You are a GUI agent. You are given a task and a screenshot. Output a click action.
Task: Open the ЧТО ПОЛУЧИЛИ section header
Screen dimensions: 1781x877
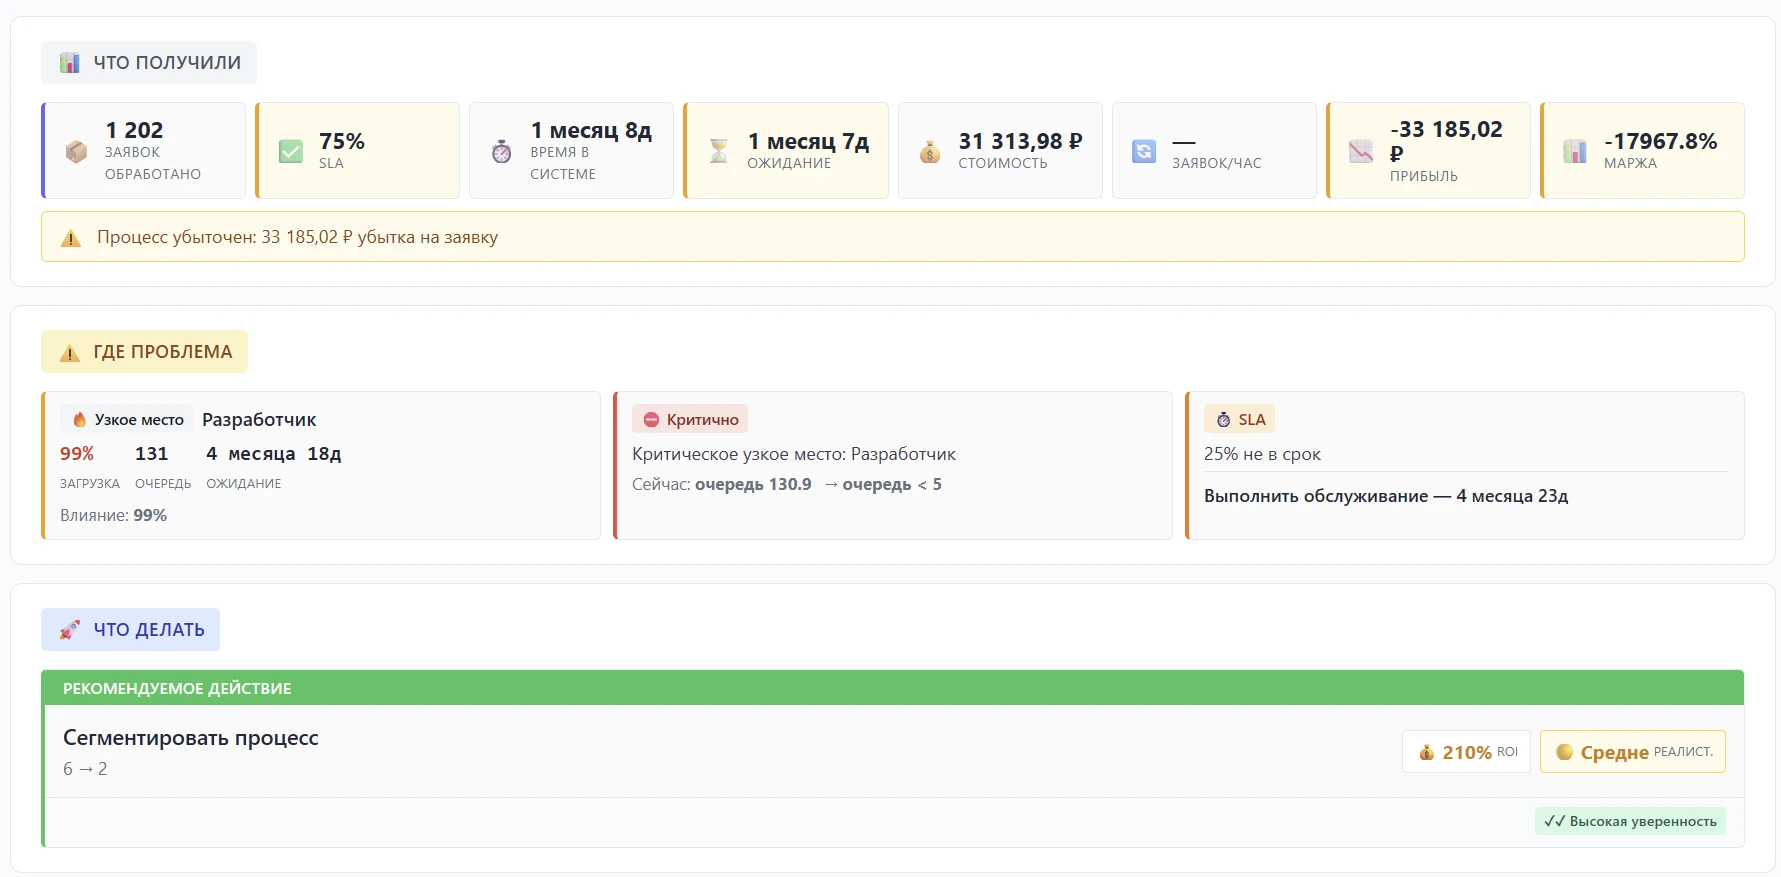[x=149, y=63]
